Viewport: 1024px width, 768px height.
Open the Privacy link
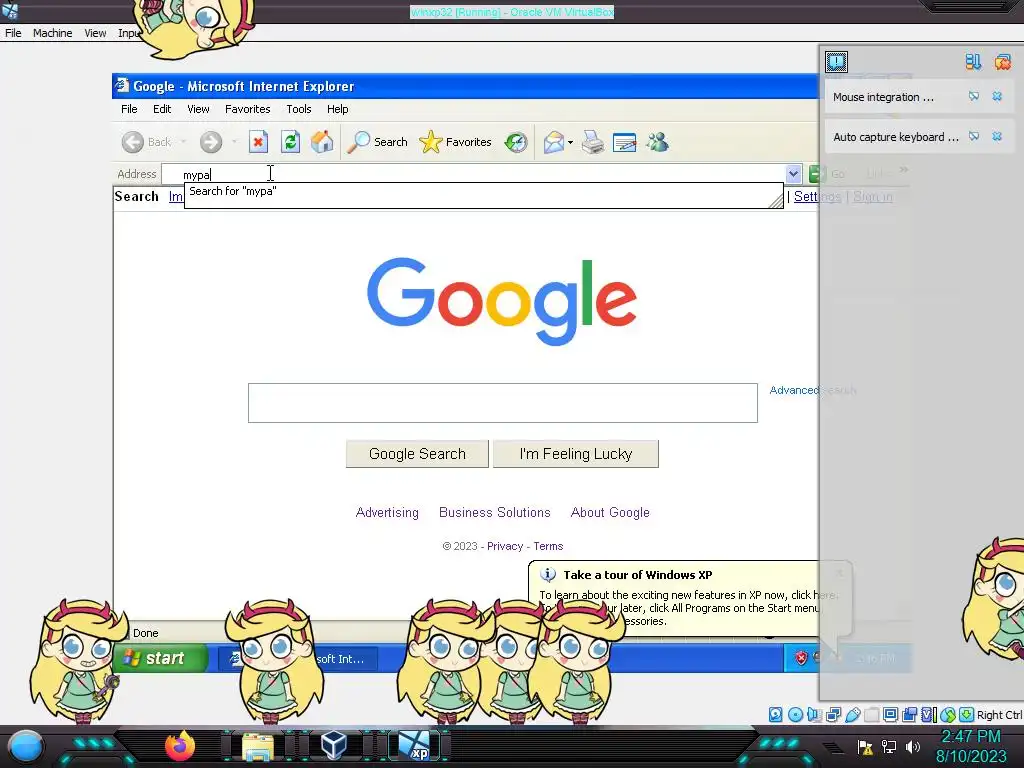click(x=505, y=546)
